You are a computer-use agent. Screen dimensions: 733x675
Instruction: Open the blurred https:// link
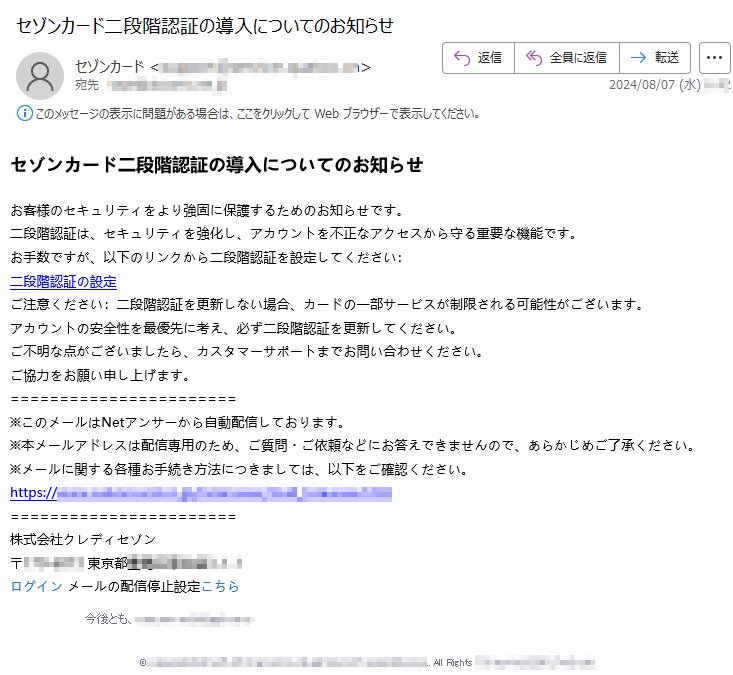[x=201, y=493]
